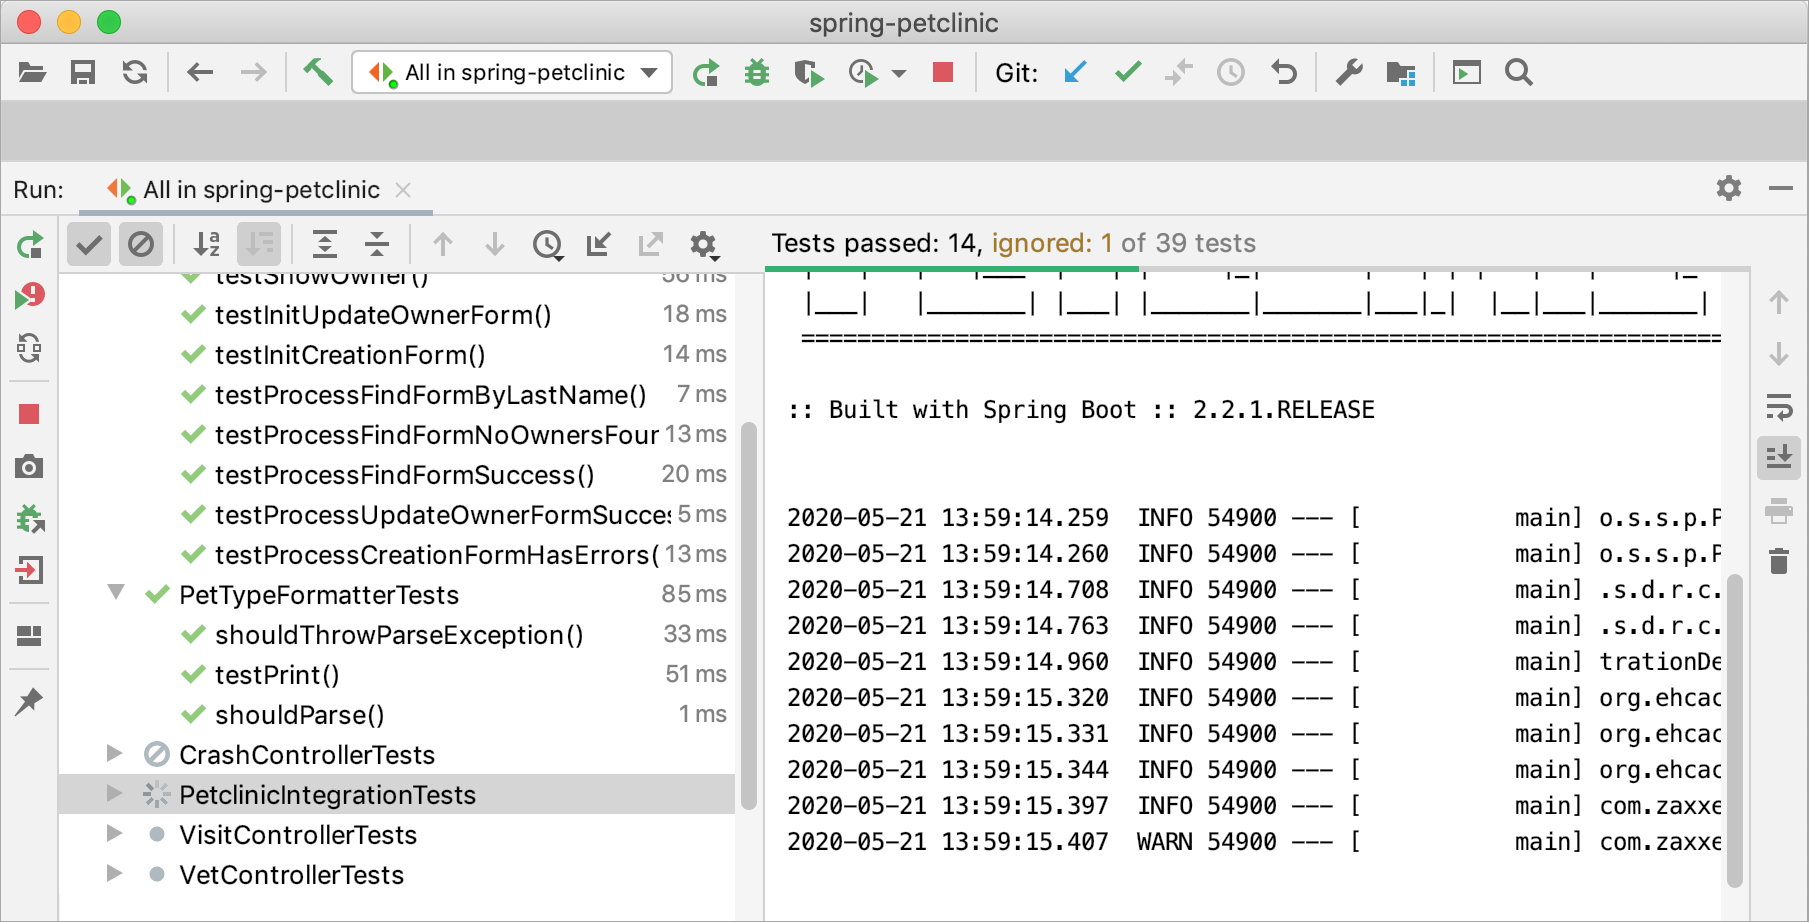Start debugging with the bug icon

click(757, 72)
